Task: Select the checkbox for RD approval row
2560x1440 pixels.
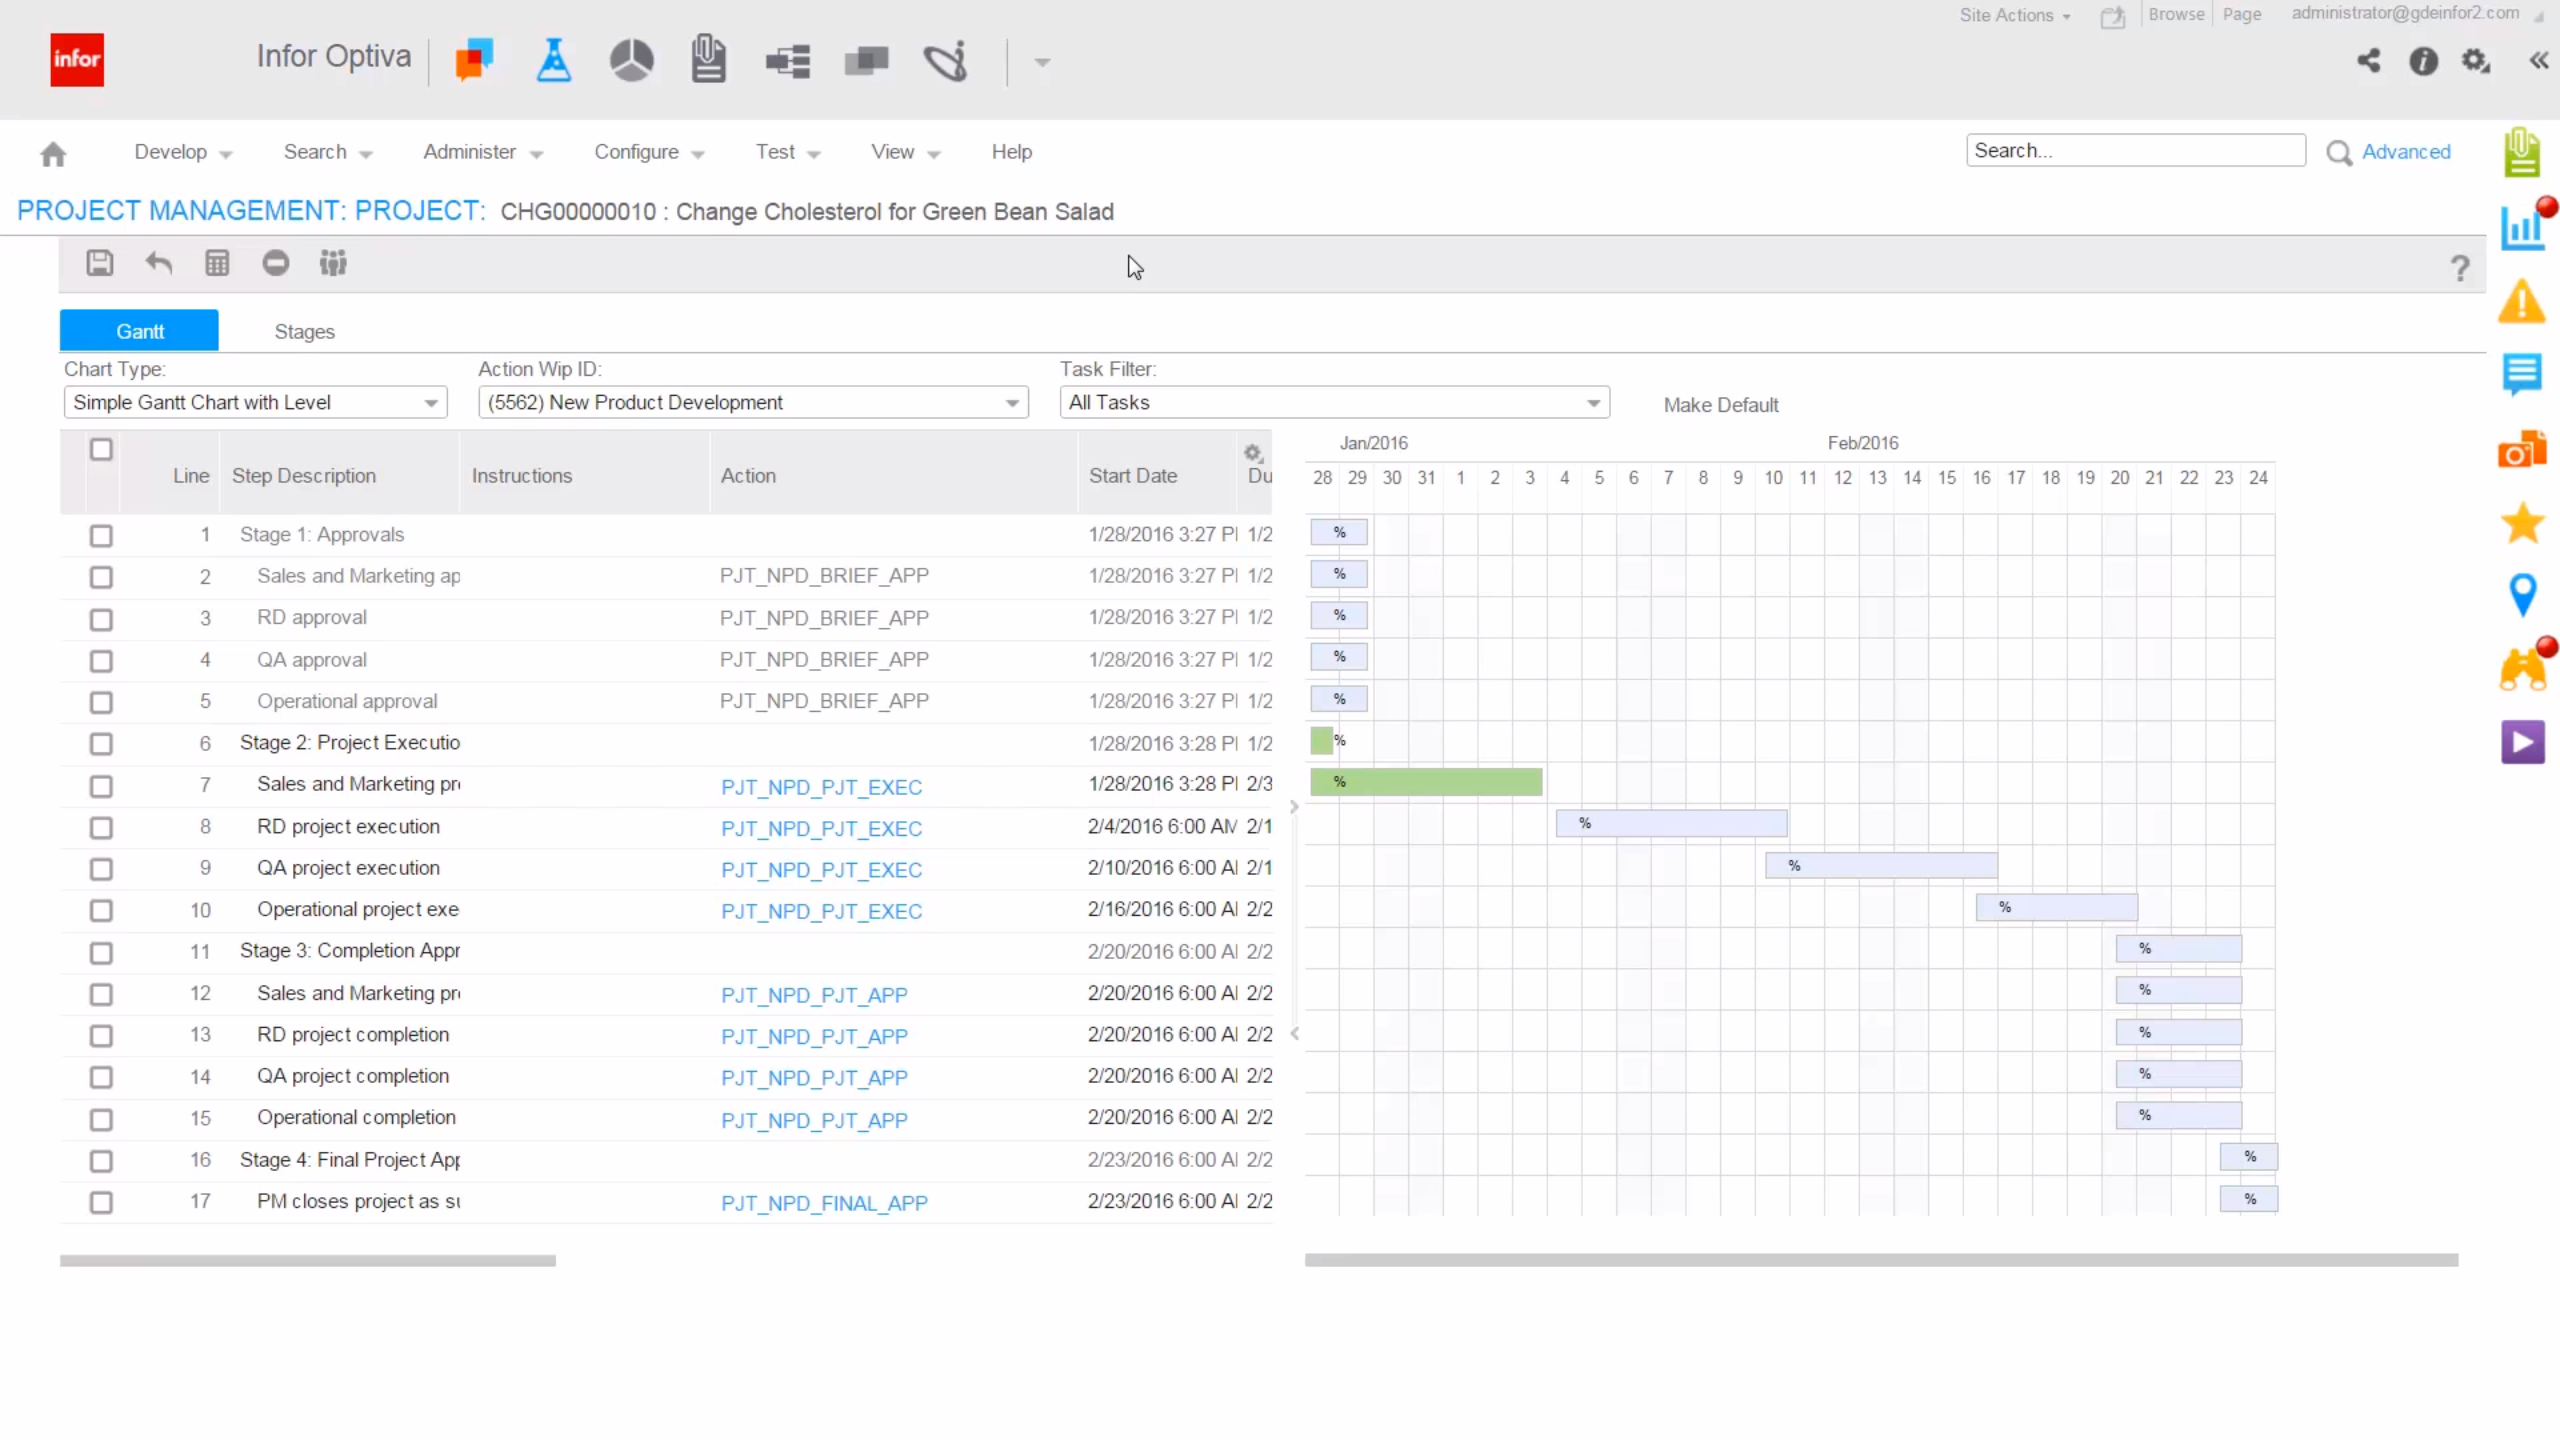Action: coord(101,619)
